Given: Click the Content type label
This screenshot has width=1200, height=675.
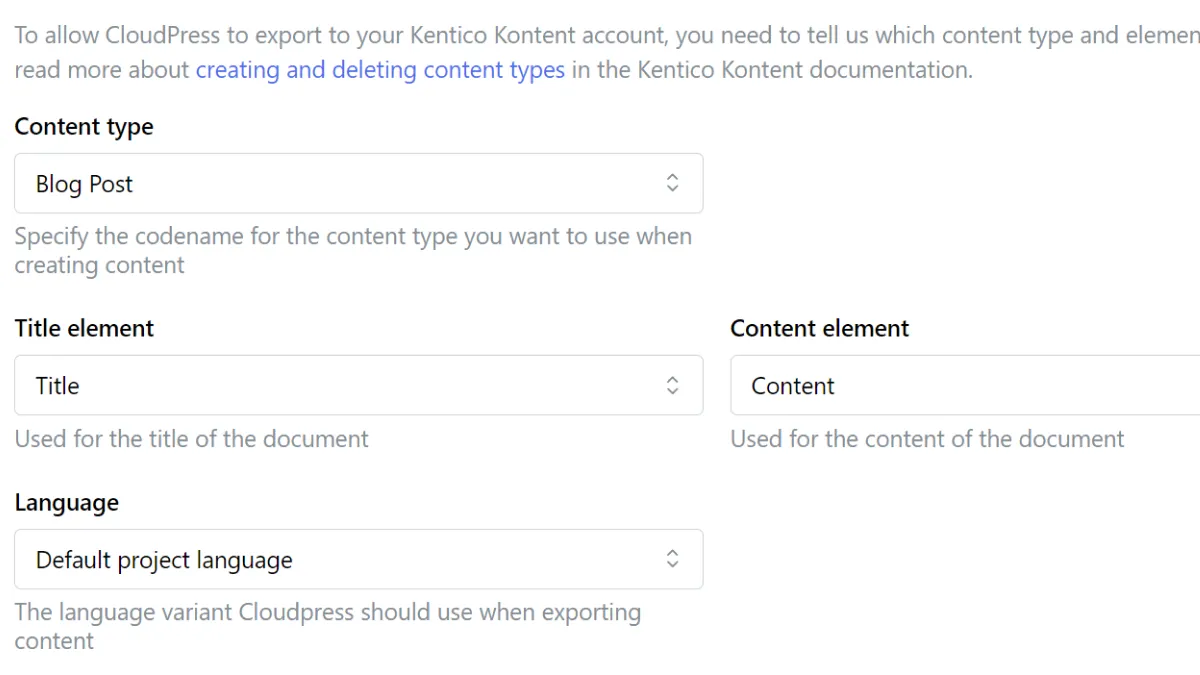Looking at the screenshot, I should (84, 127).
